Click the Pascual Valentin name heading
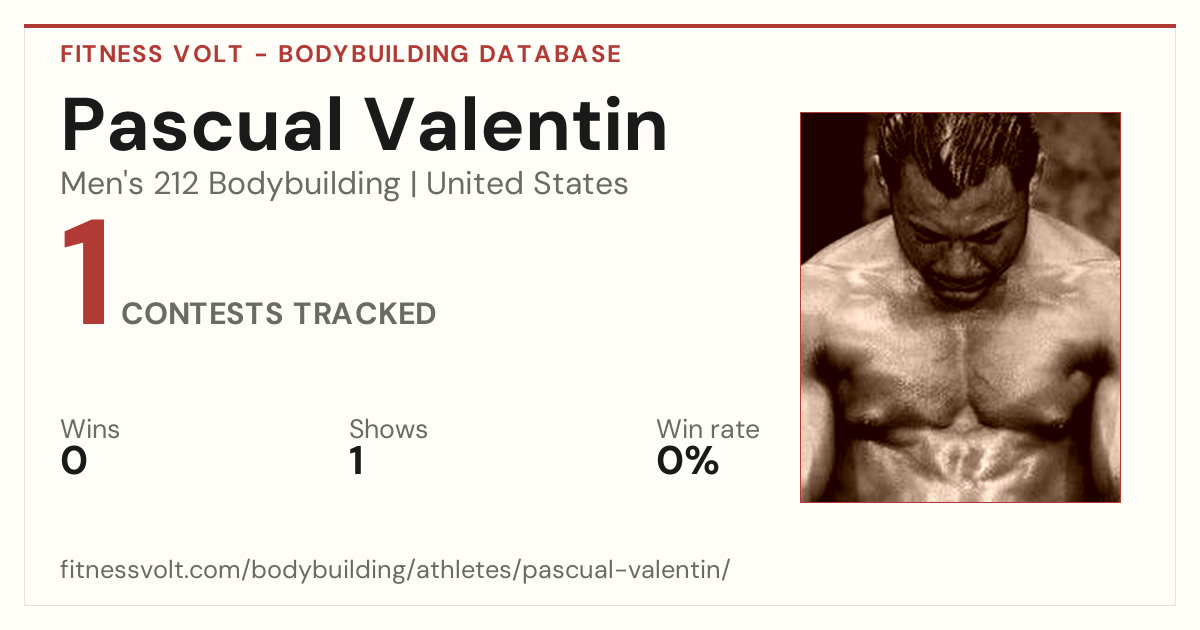Viewport: 1200px width, 630px height. pos(364,126)
